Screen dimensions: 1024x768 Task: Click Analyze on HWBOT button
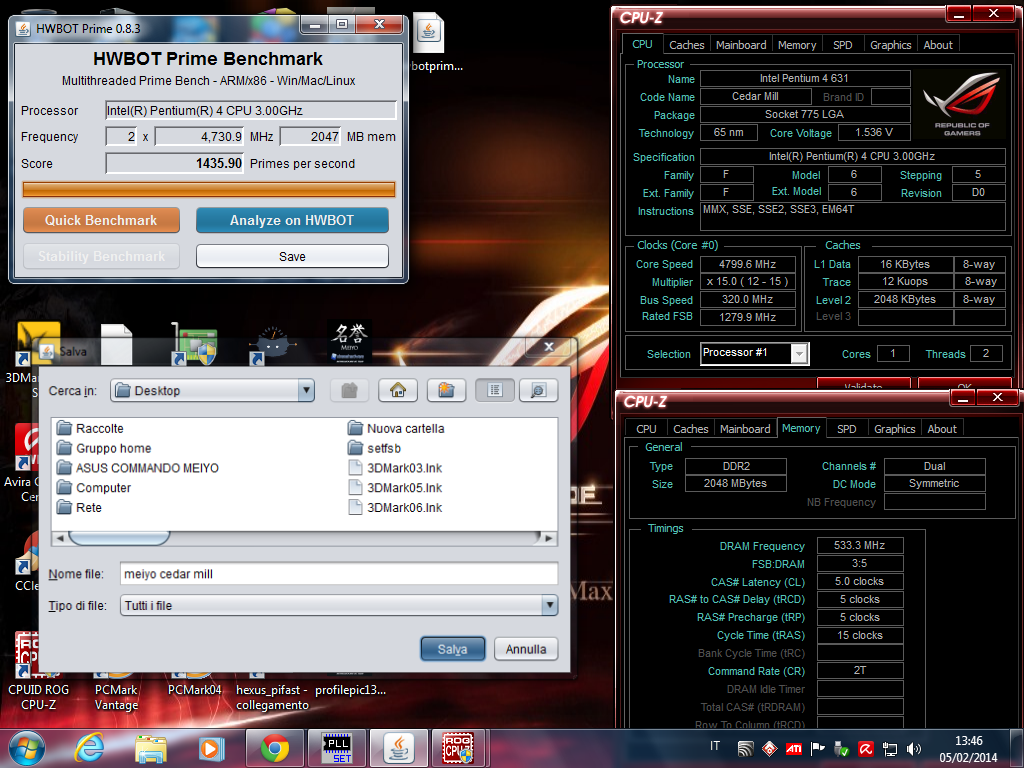(292, 220)
